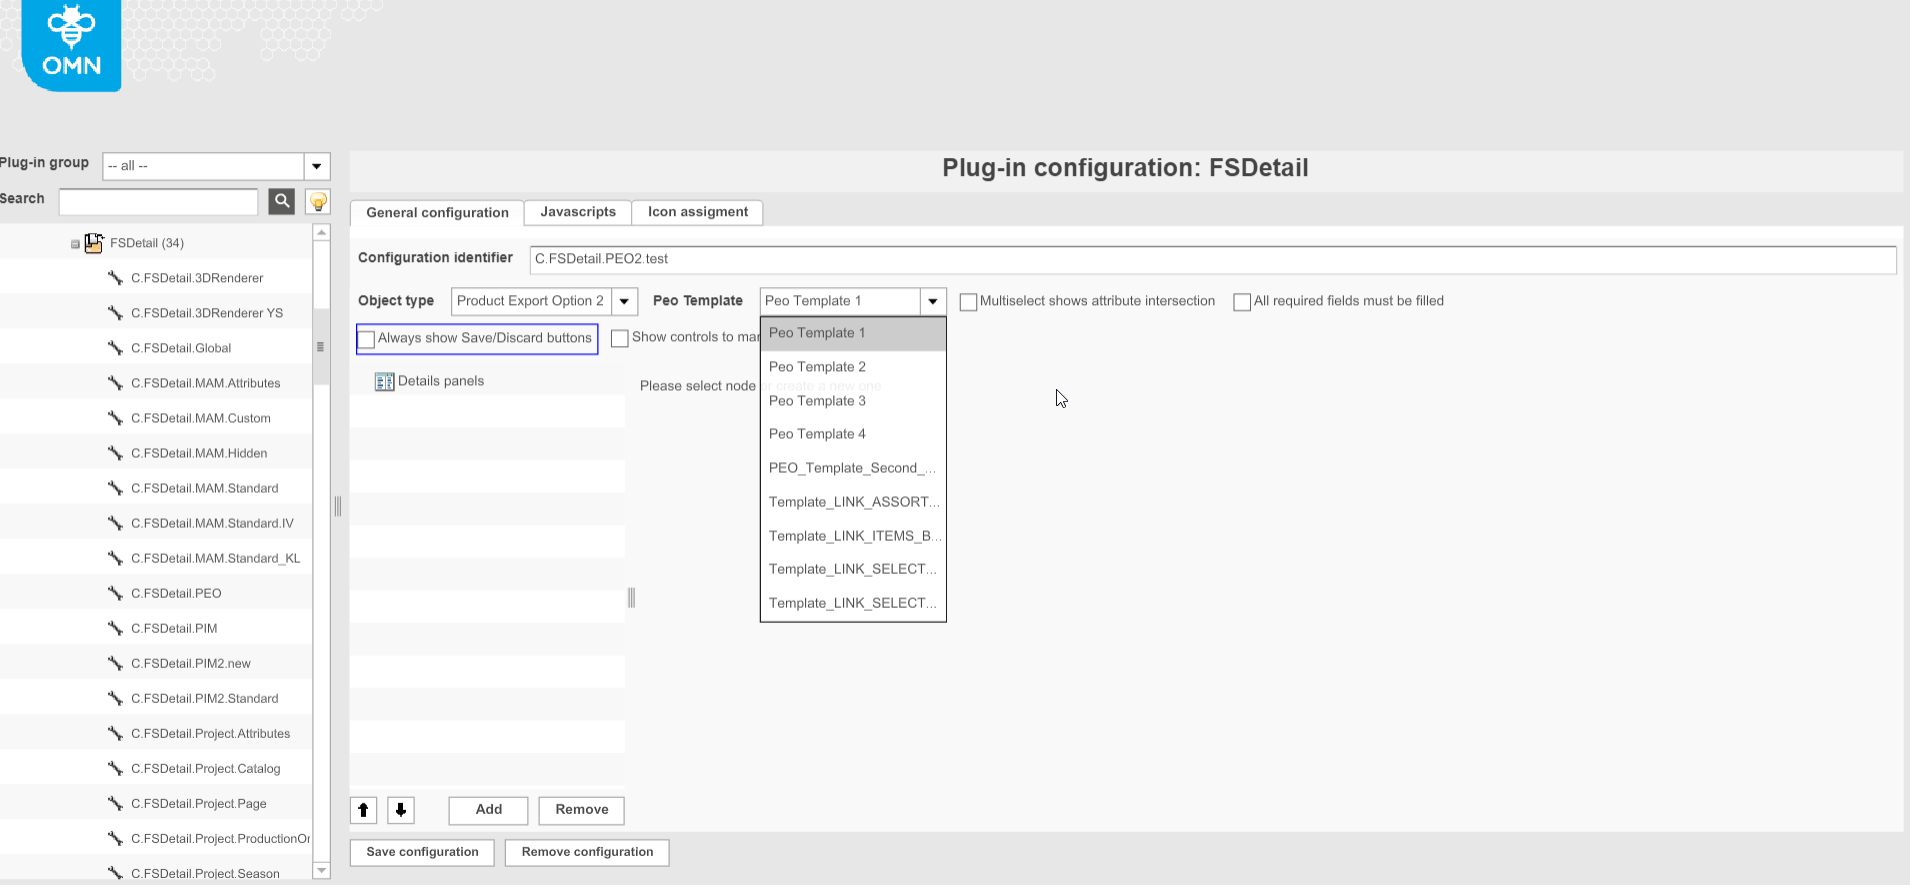Screen dimensions: 1910x885
Task: Click Save configuration button
Action: [422, 852]
